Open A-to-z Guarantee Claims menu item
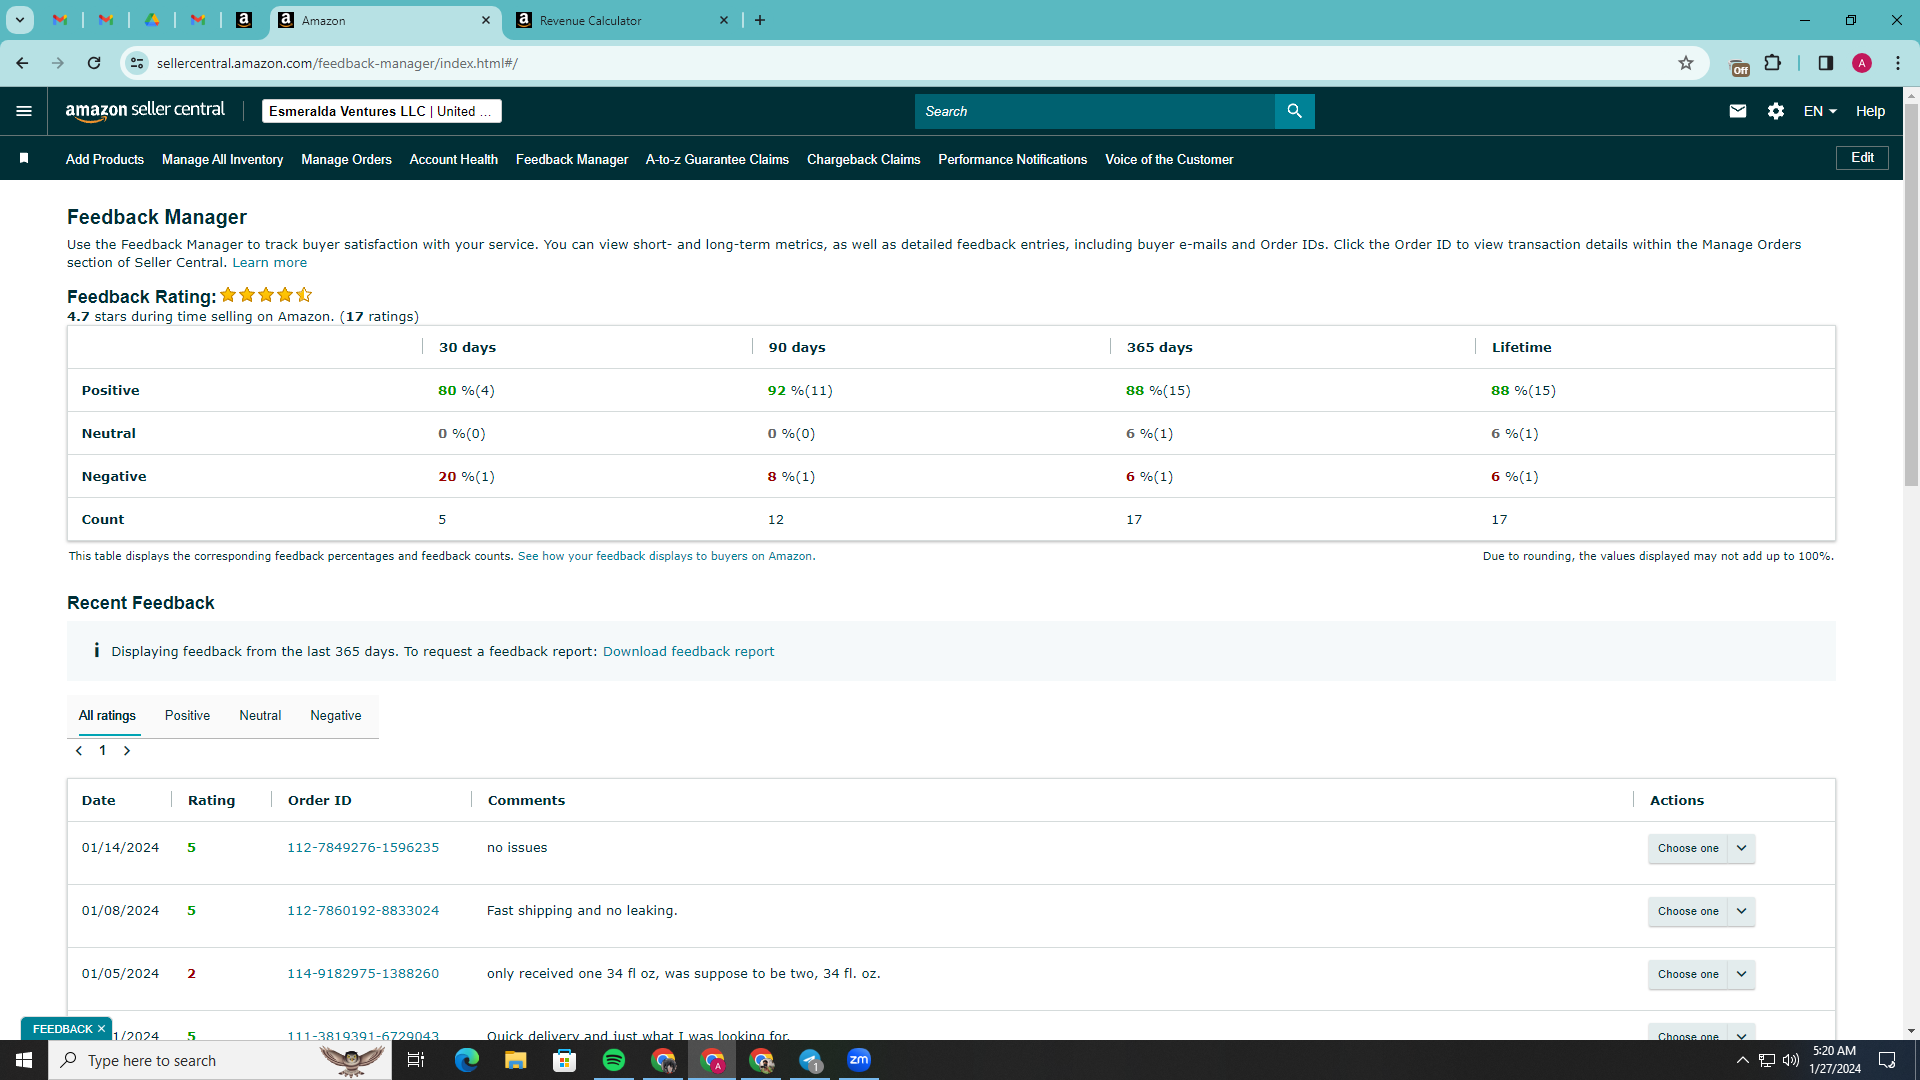This screenshot has width=1920, height=1080. pyautogui.click(x=717, y=159)
